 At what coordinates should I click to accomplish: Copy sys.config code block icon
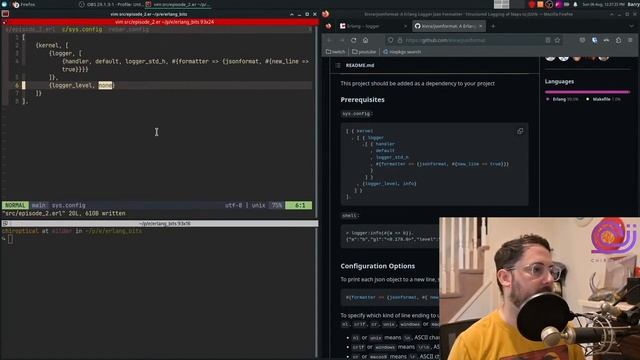click(x=520, y=131)
